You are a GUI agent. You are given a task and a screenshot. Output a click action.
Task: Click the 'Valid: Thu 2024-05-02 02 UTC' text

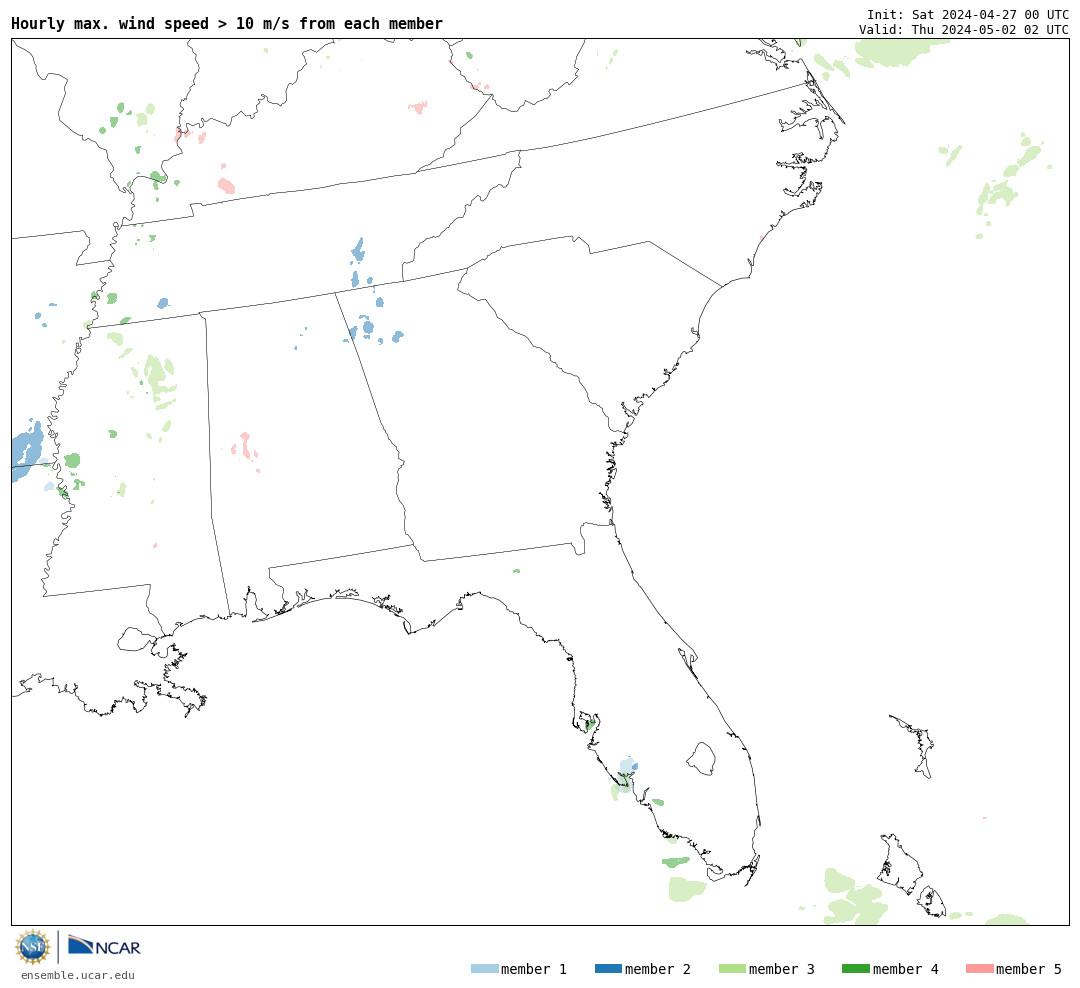[964, 30]
